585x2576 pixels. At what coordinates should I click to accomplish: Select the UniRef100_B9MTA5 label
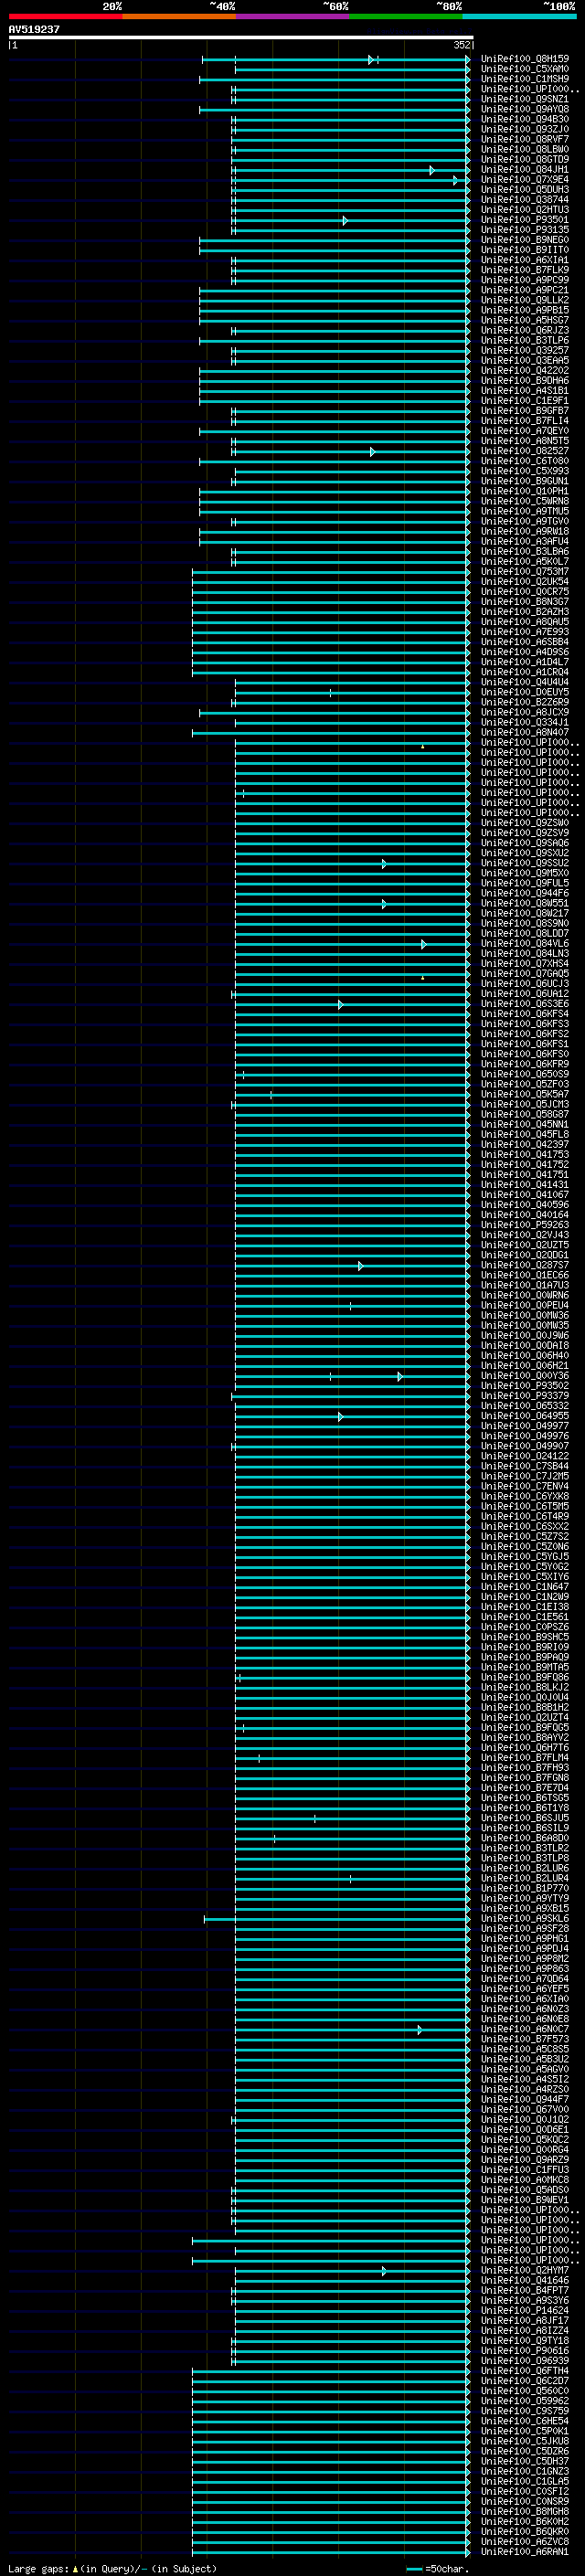coord(525,1667)
